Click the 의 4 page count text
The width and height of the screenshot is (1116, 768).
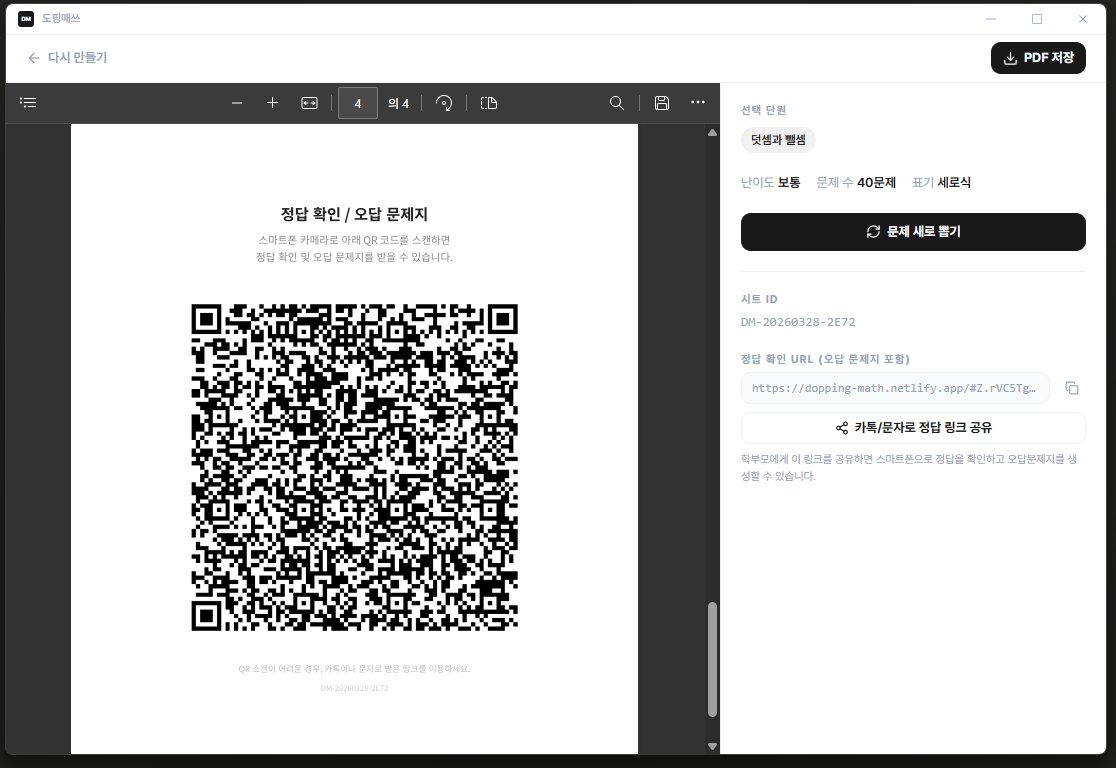pyautogui.click(x=399, y=103)
